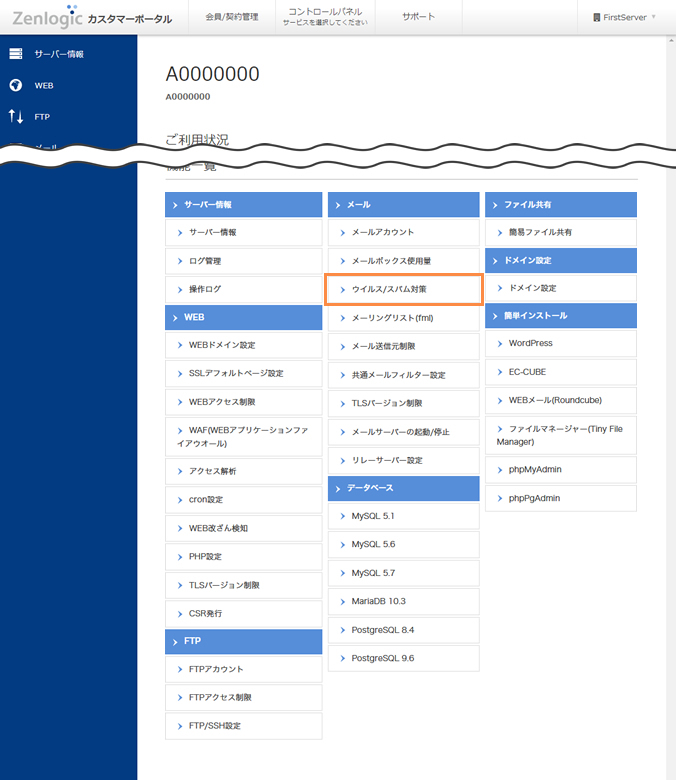Collapse the FTP section header

(x=244, y=641)
